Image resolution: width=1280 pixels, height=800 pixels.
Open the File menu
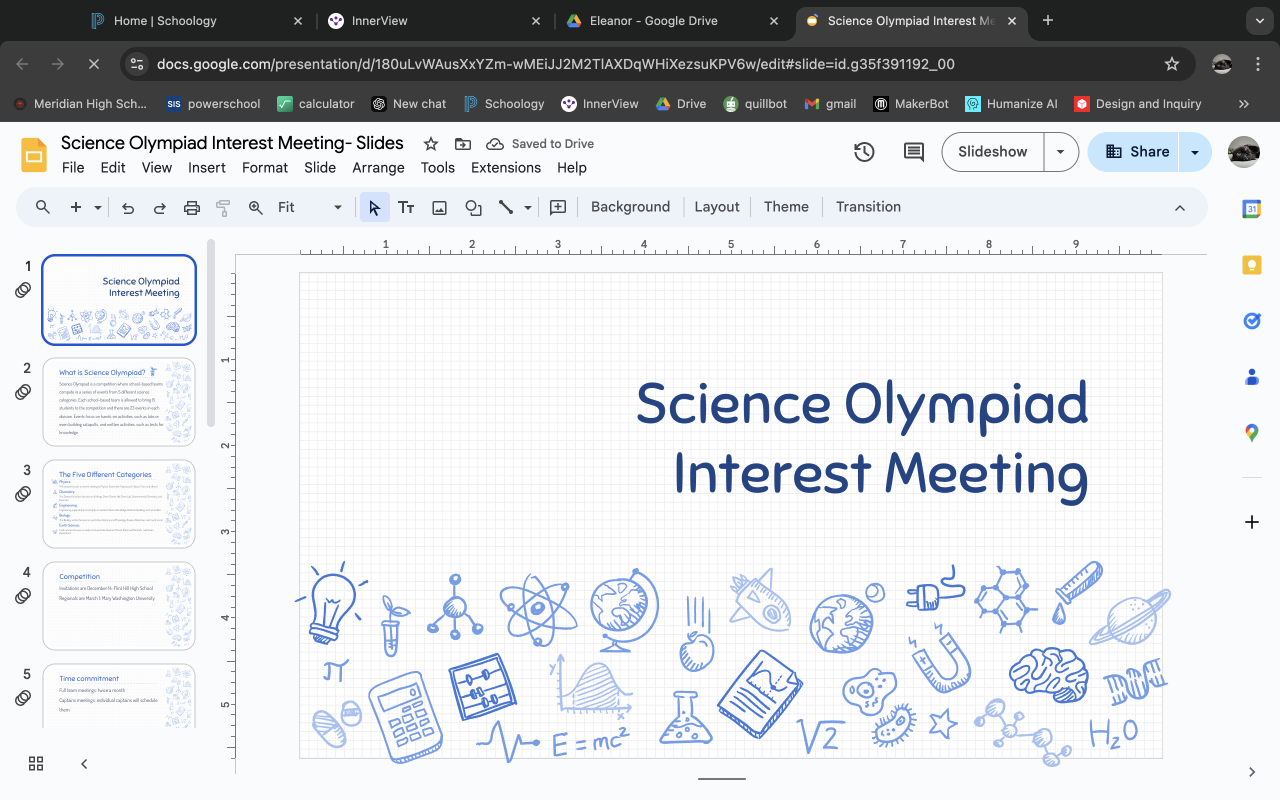click(73, 167)
